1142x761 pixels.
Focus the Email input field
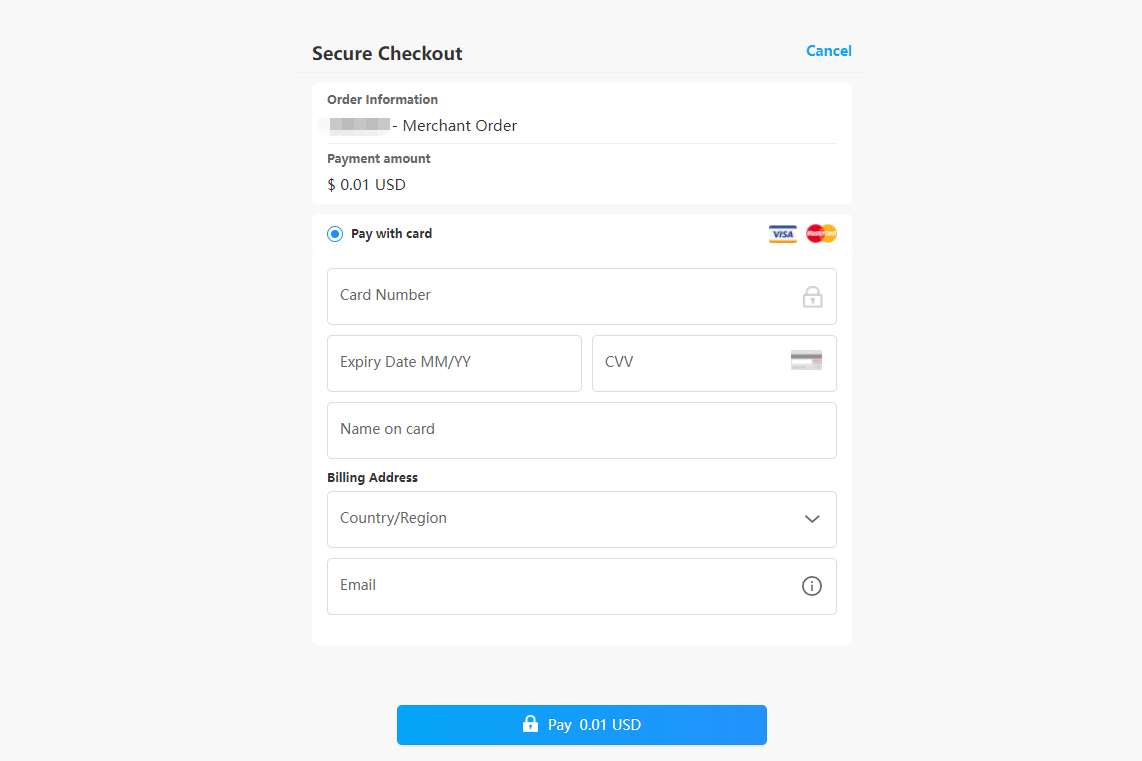[560, 586]
